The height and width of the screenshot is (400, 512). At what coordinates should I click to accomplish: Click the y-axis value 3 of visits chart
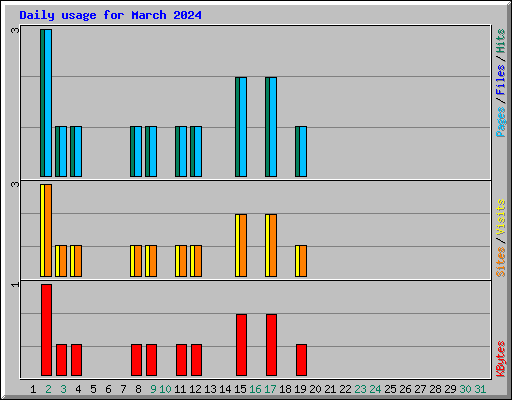(15, 184)
